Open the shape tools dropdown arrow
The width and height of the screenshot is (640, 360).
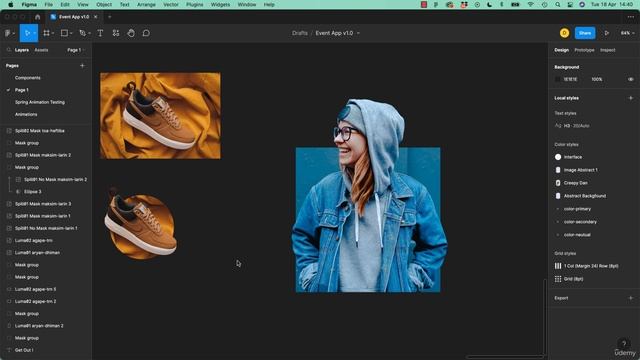[x=71, y=33]
